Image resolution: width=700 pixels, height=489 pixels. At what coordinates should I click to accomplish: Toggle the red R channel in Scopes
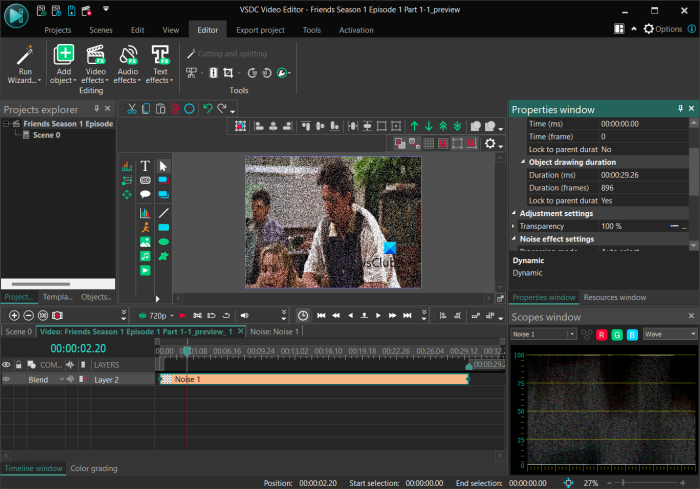click(x=602, y=334)
